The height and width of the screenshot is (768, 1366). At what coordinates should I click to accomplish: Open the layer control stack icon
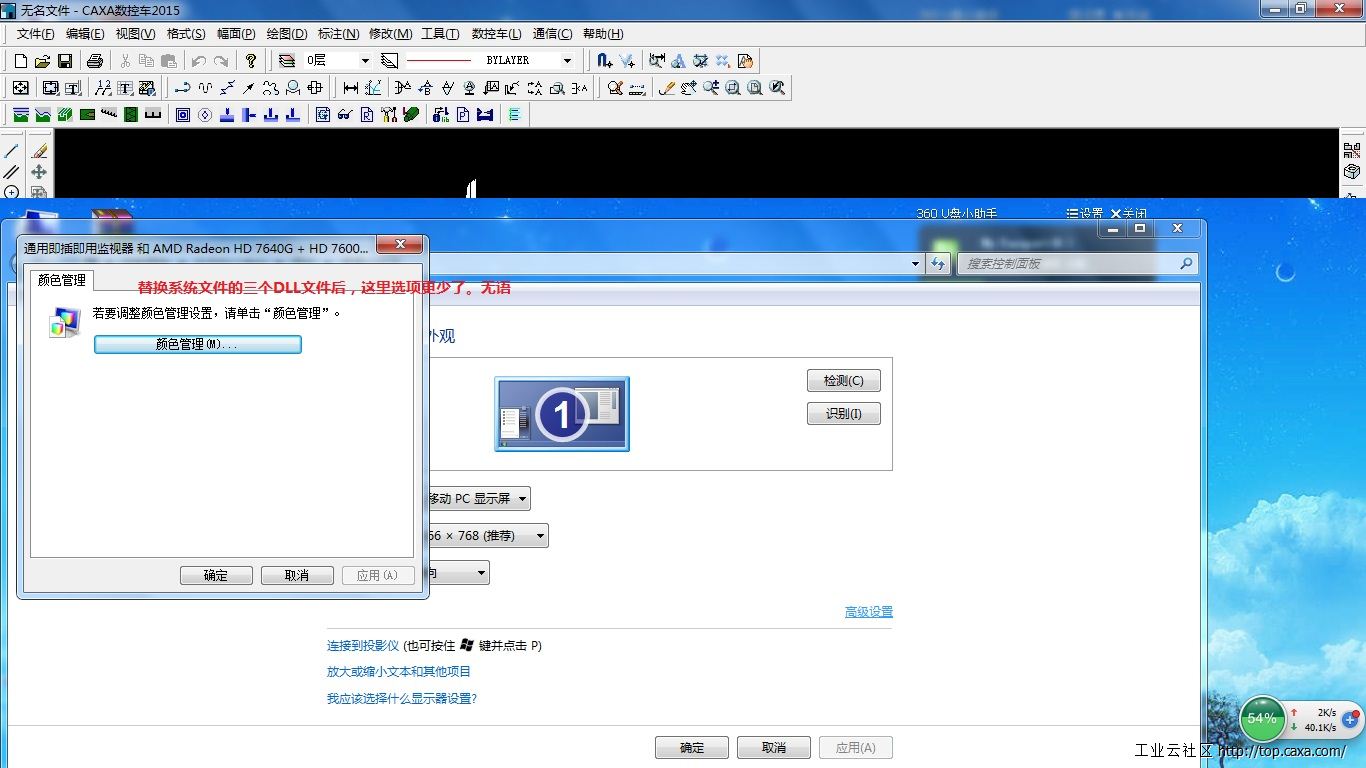click(x=287, y=61)
